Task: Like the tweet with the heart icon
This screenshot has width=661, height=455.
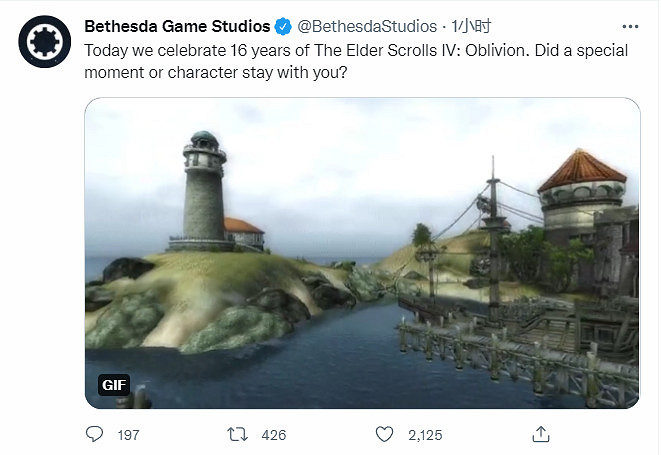Action: [x=385, y=434]
